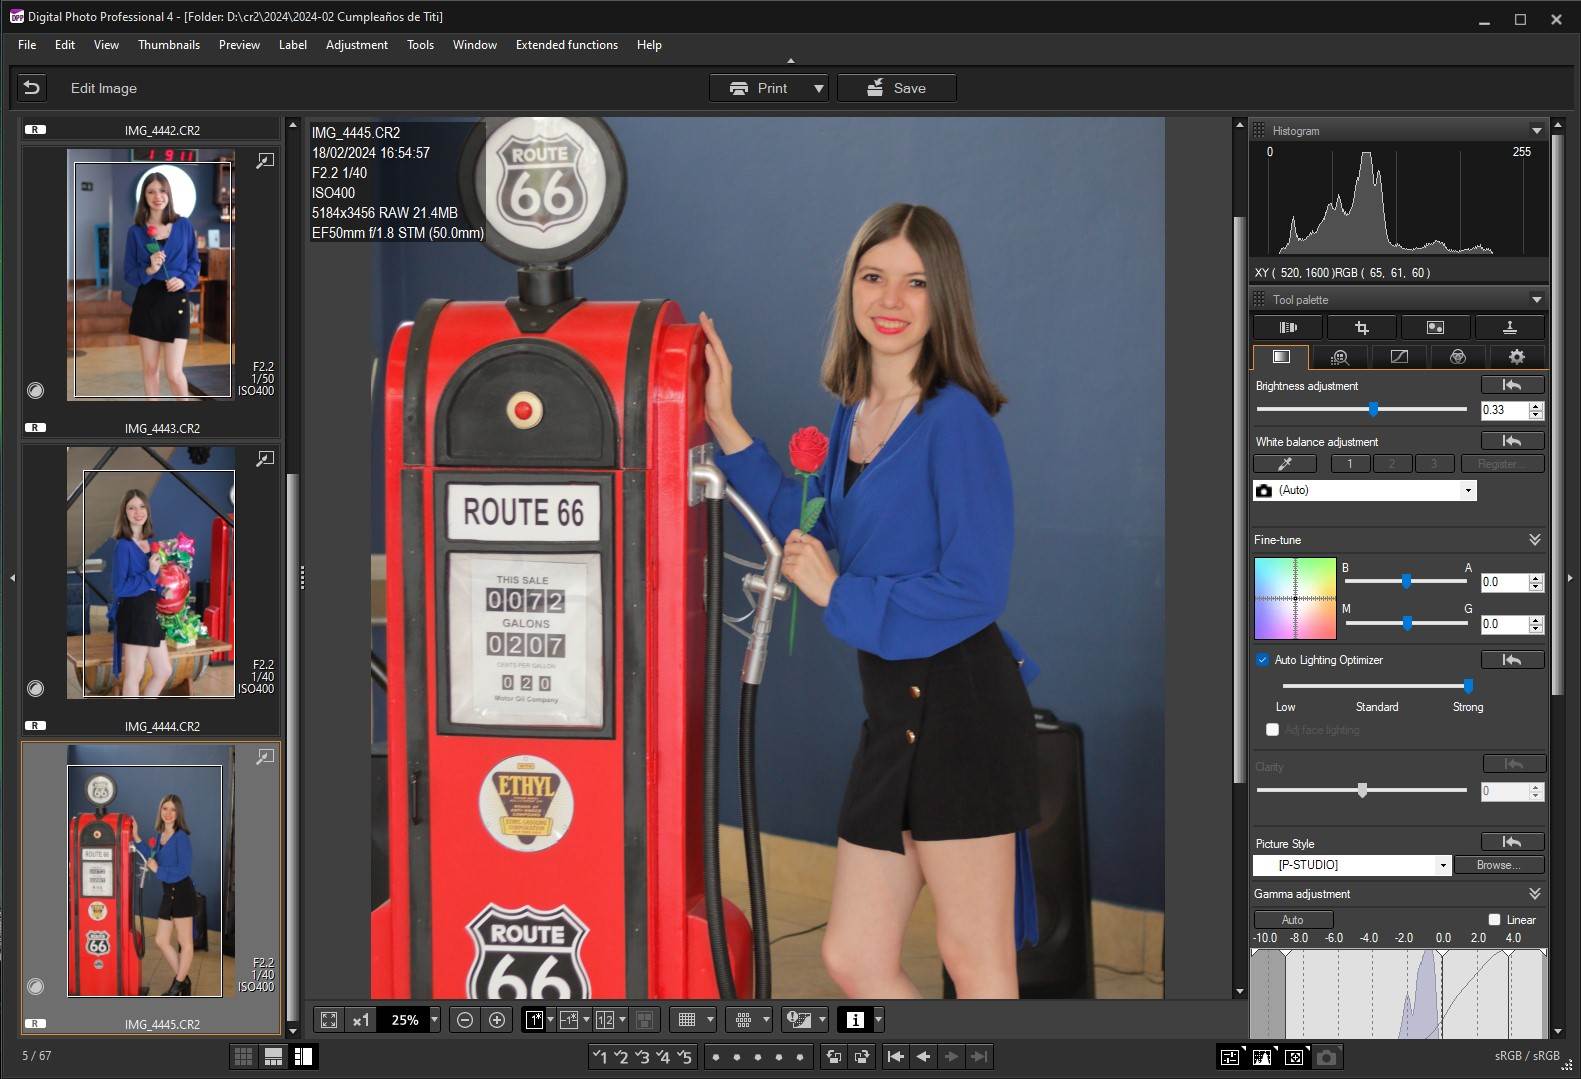The image size is (1581, 1079).
Task: Toggle the AF points display
Action: [x=743, y=1020]
